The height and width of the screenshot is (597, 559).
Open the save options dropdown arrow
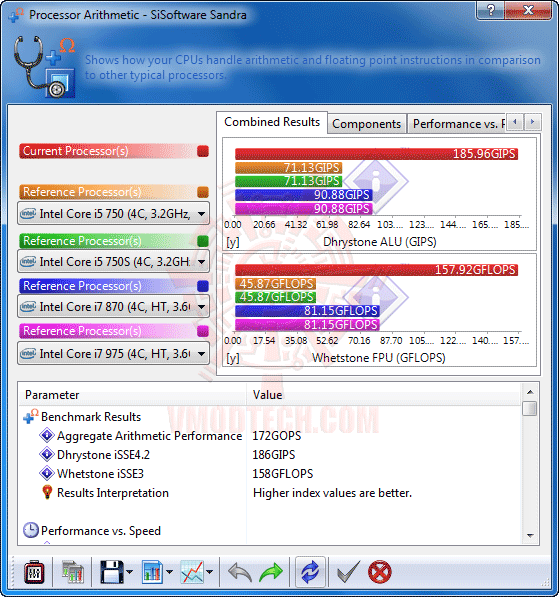click(129, 572)
